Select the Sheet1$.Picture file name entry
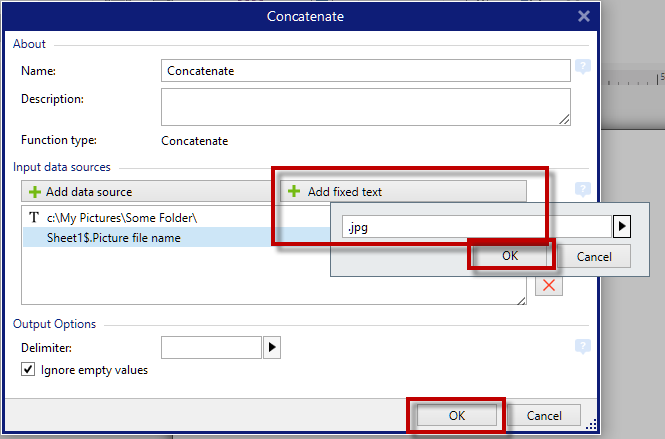665x439 pixels. (114, 238)
